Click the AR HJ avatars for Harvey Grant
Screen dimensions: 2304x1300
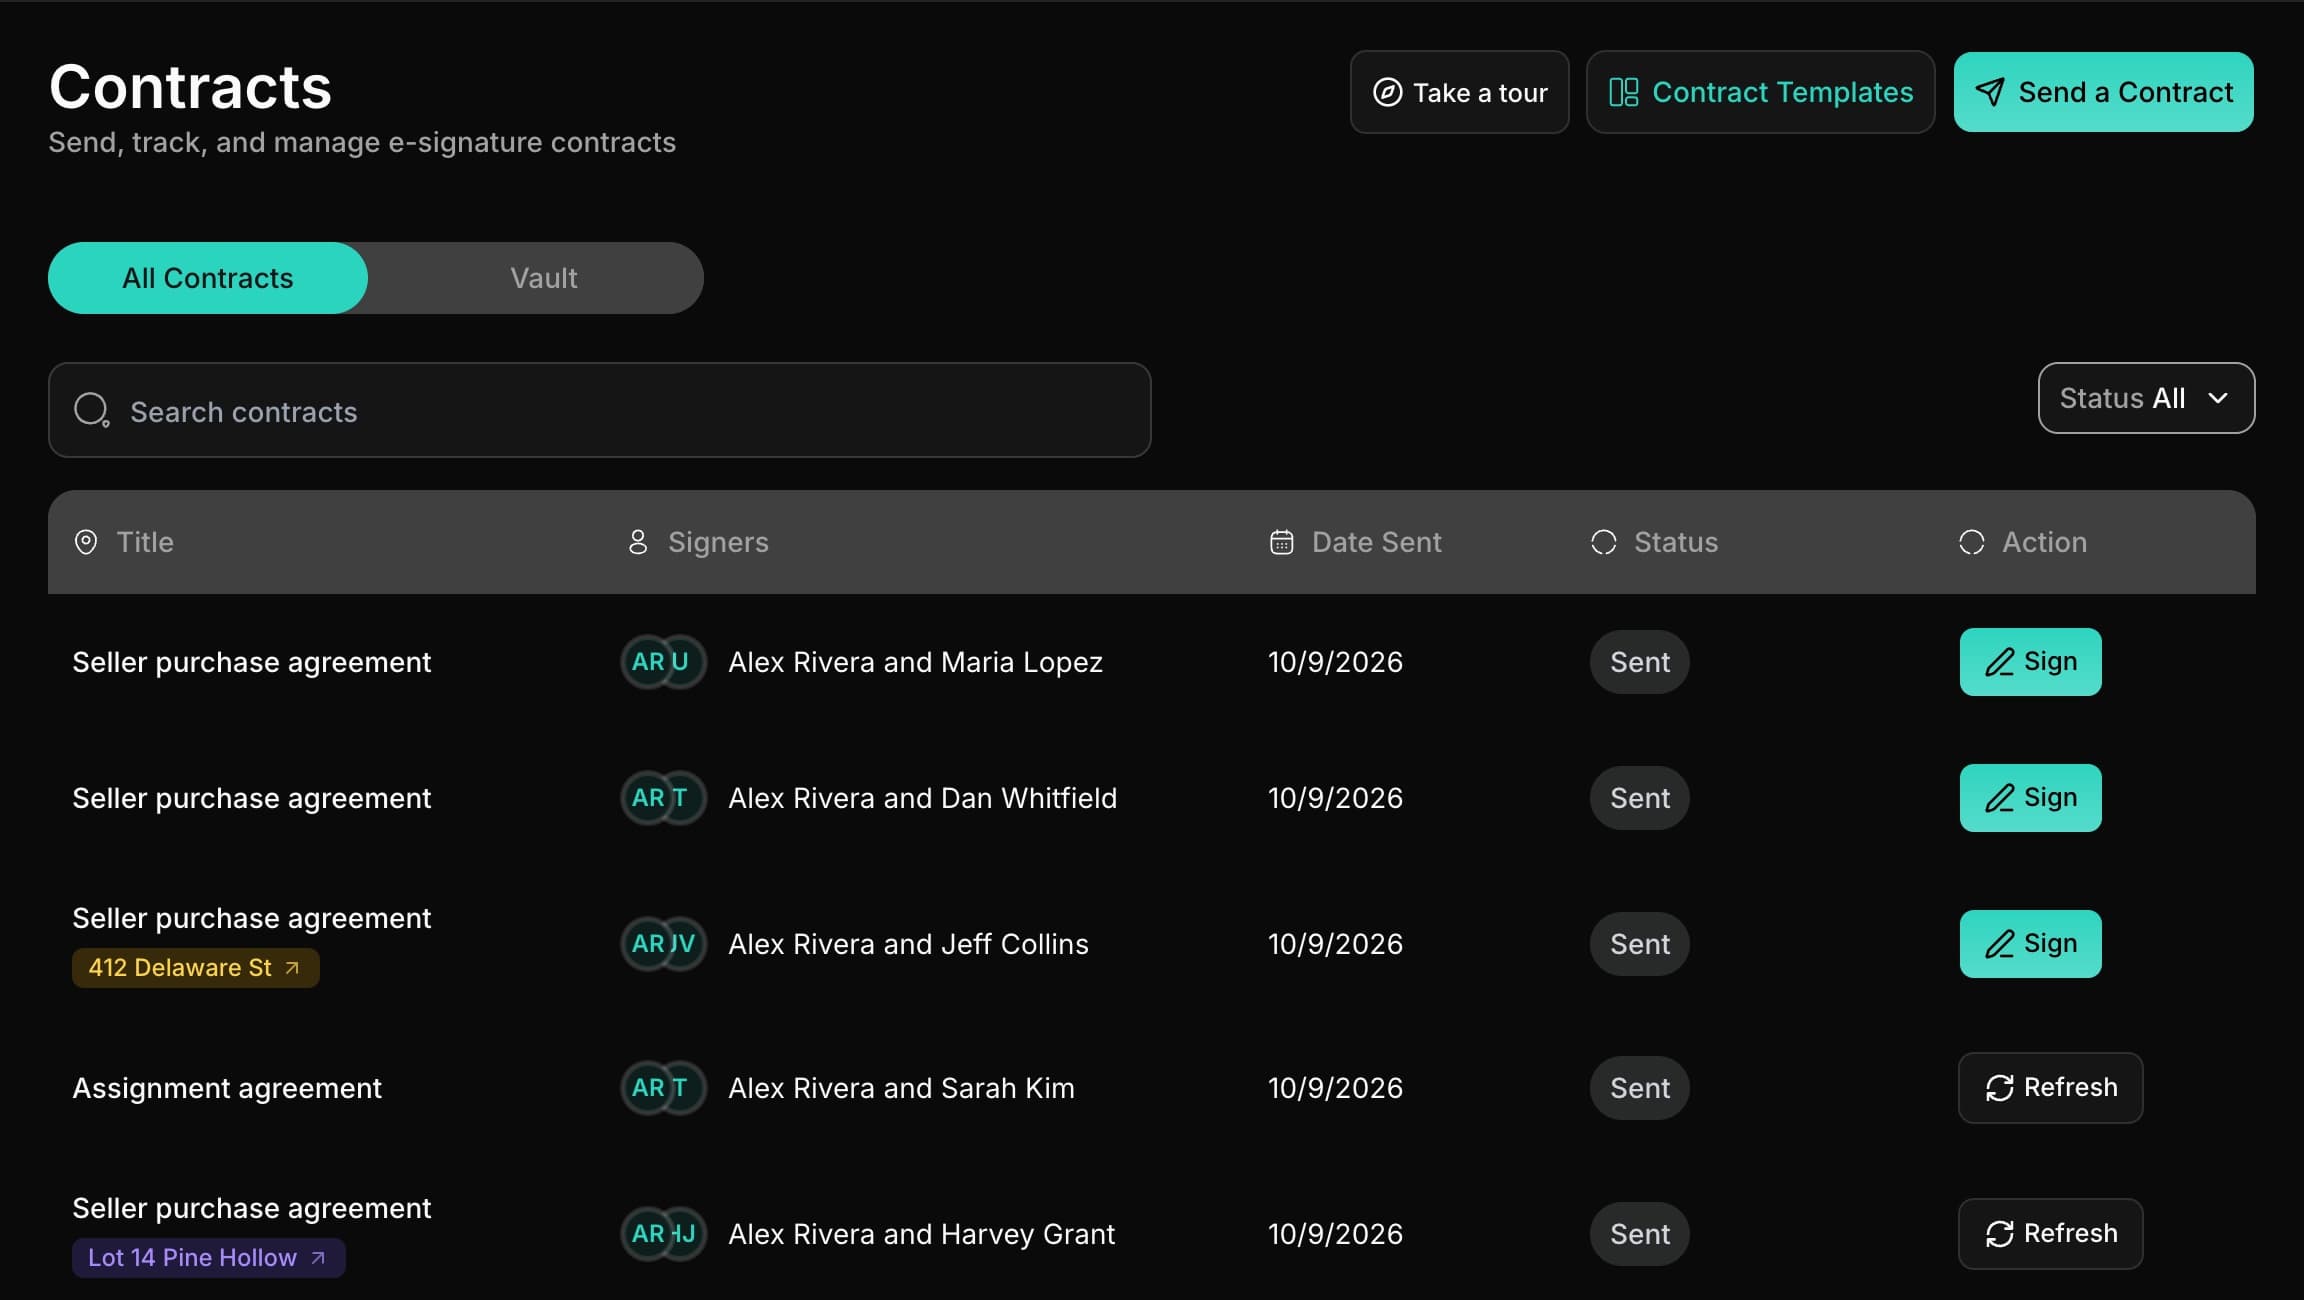(664, 1234)
